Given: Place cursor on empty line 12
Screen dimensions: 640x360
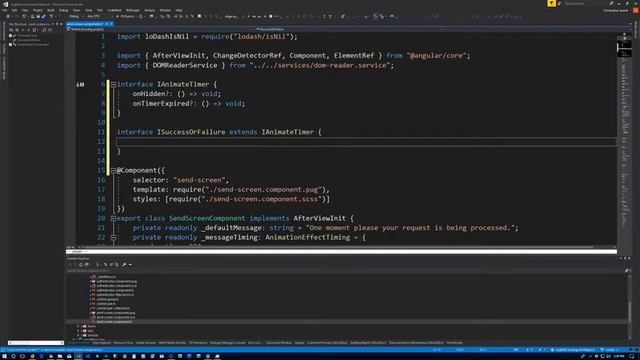Looking at the screenshot, I should (x=366, y=142).
